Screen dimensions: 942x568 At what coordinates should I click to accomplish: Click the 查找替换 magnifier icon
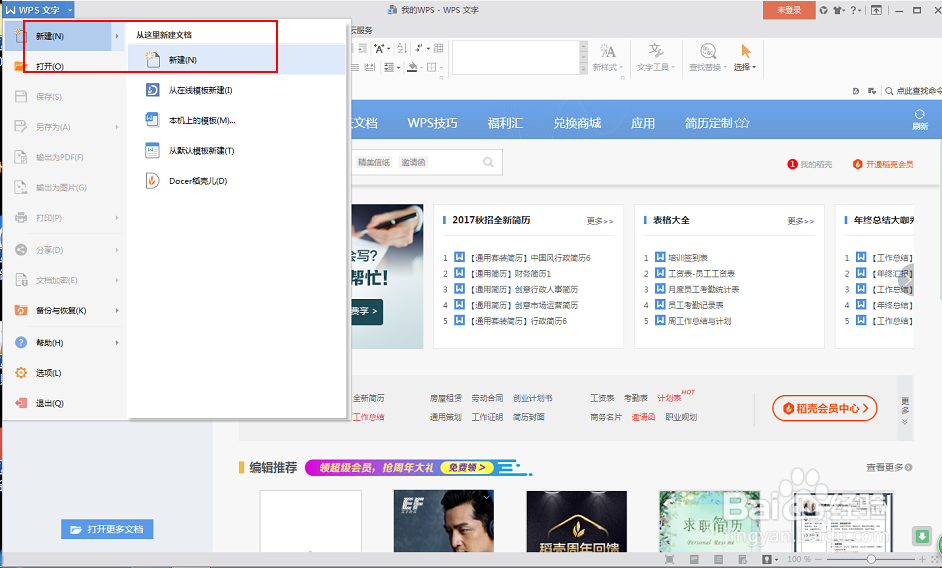click(x=708, y=51)
